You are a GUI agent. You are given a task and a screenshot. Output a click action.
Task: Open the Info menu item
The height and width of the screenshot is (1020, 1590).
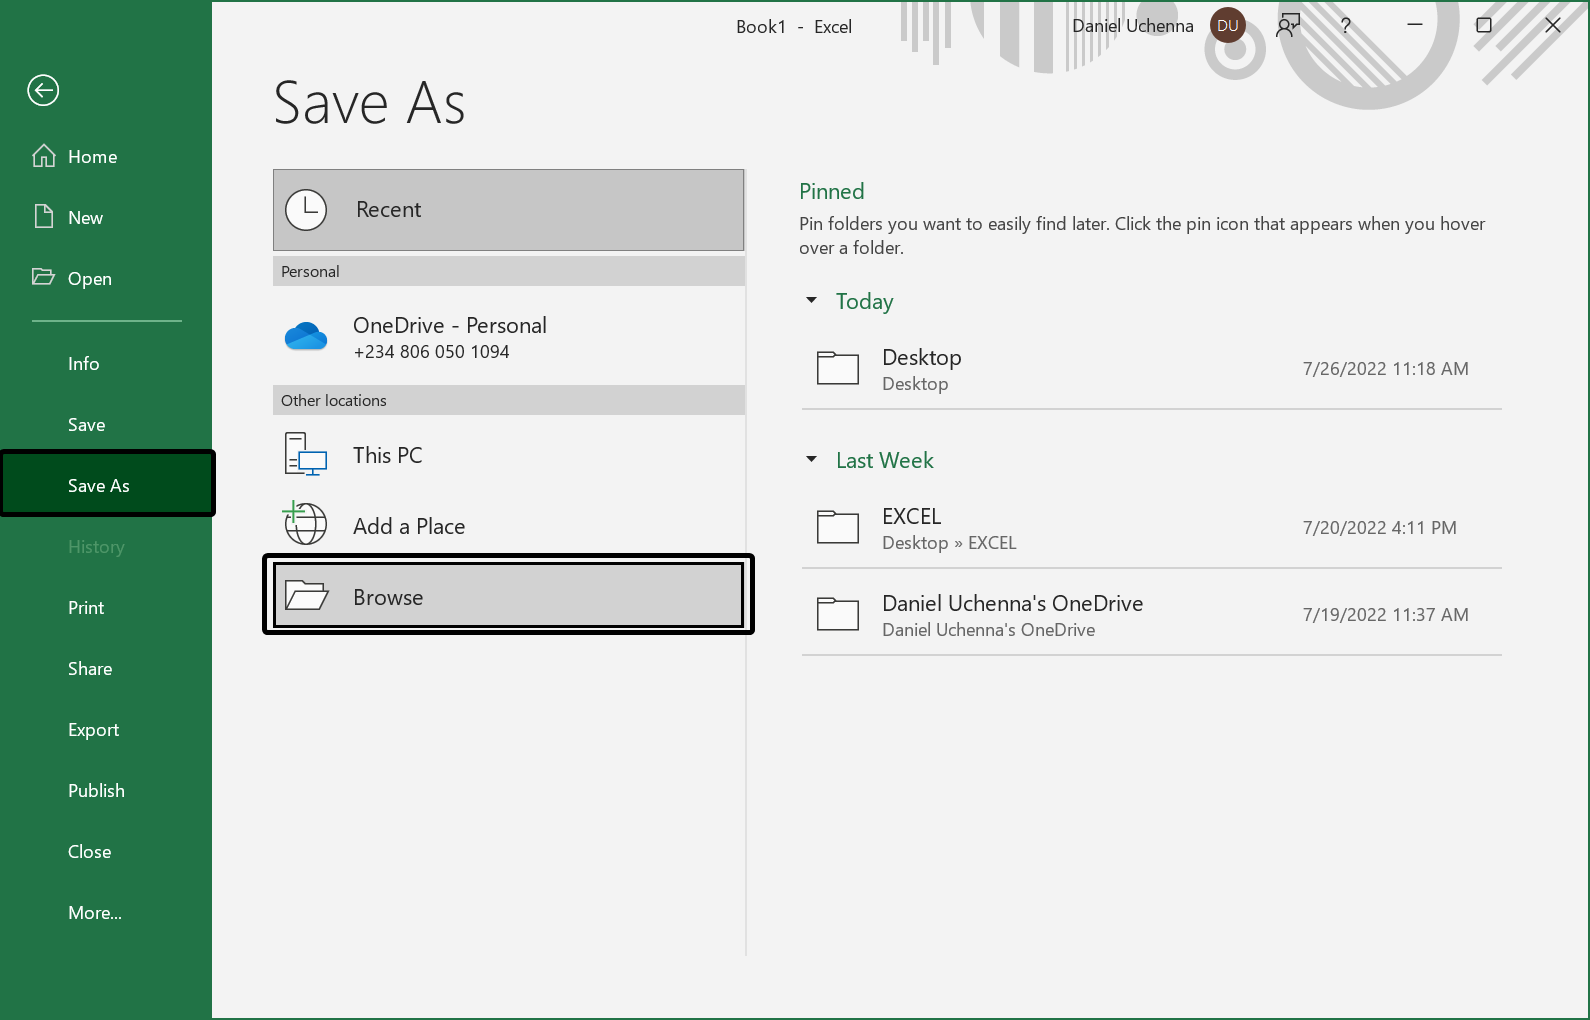[84, 364]
